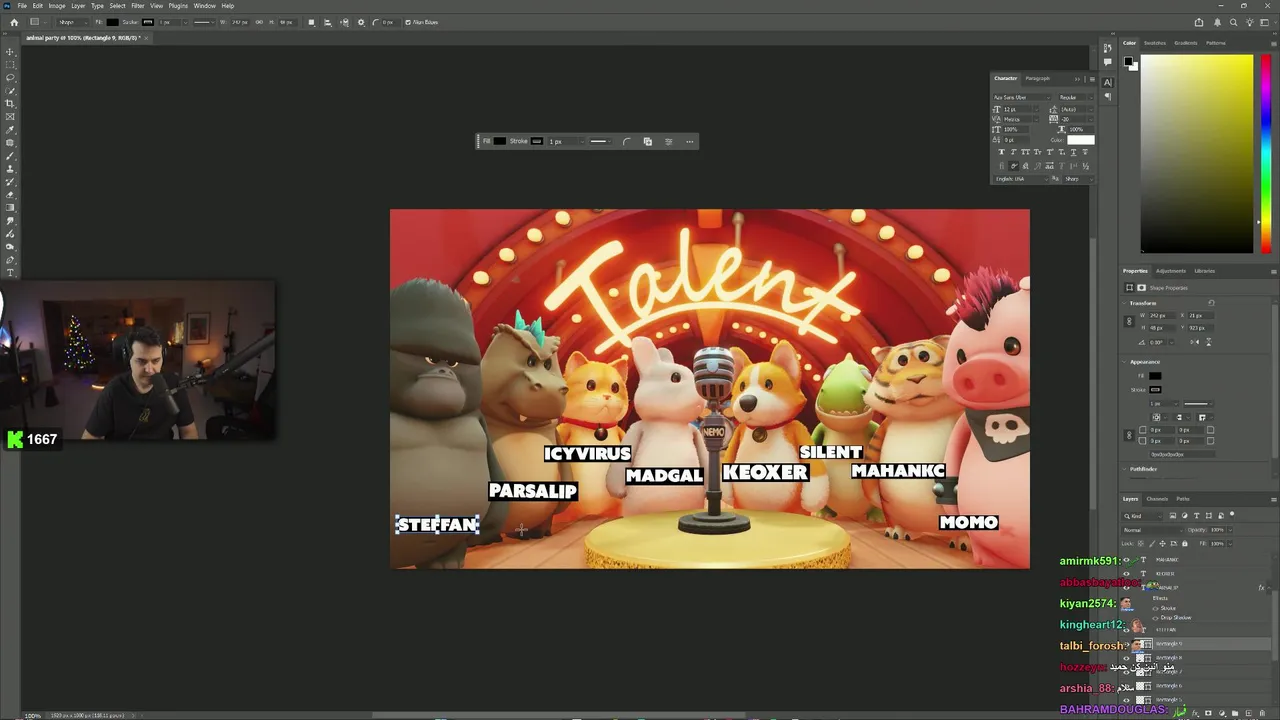The image size is (1280, 720).
Task: Click the fill color swatch in options bar
Action: (x=112, y=22)
